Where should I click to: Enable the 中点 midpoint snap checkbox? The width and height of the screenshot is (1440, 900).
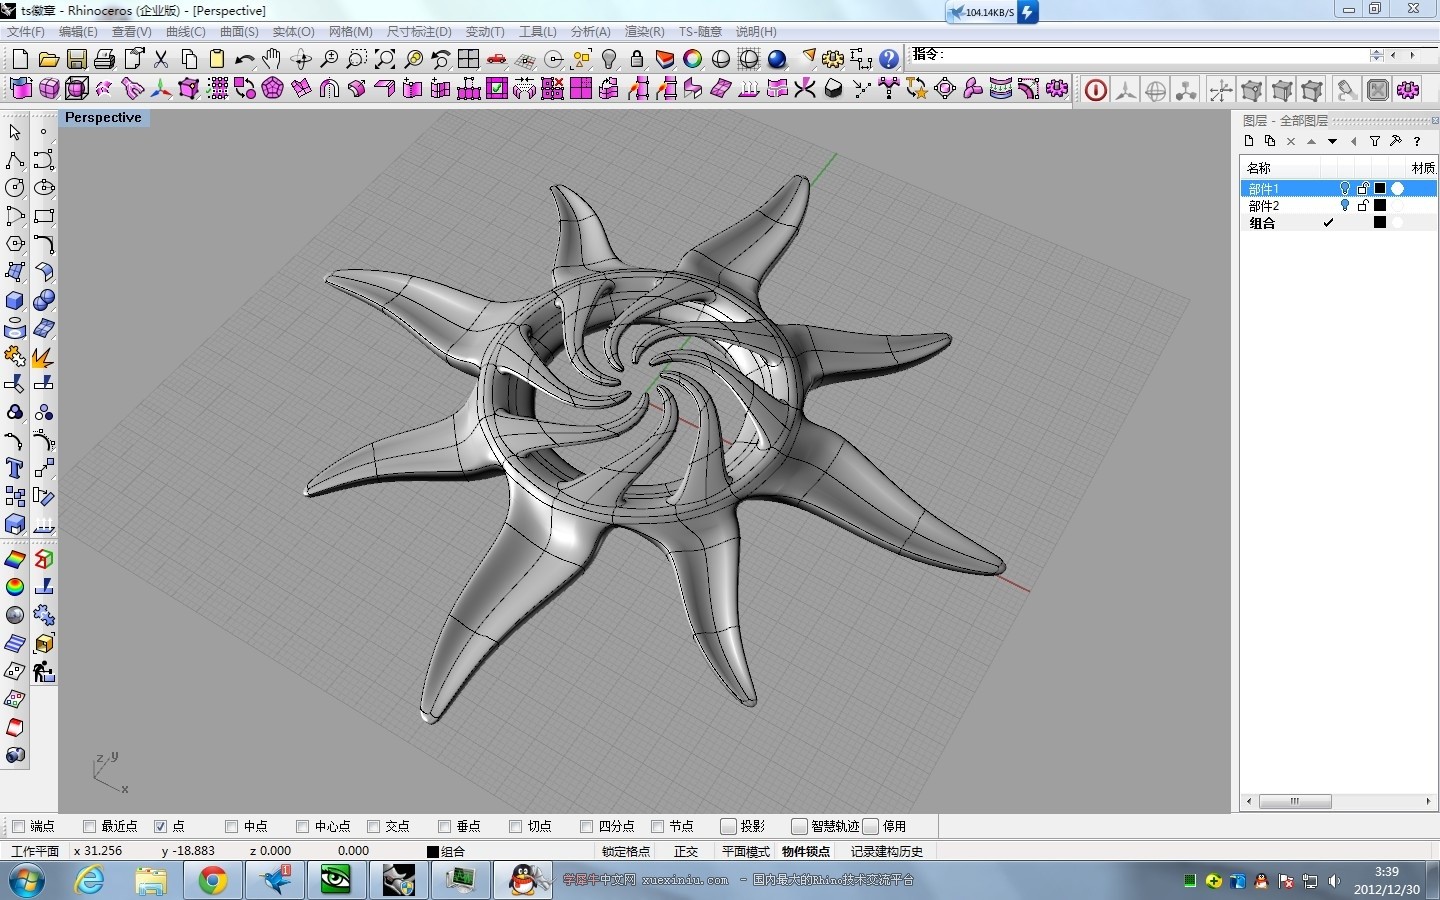231,826
